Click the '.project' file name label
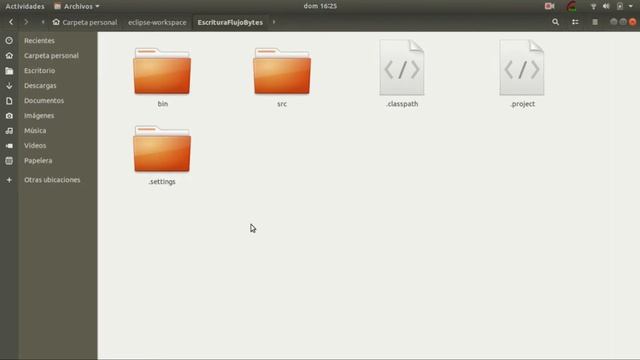 (522, 104)
